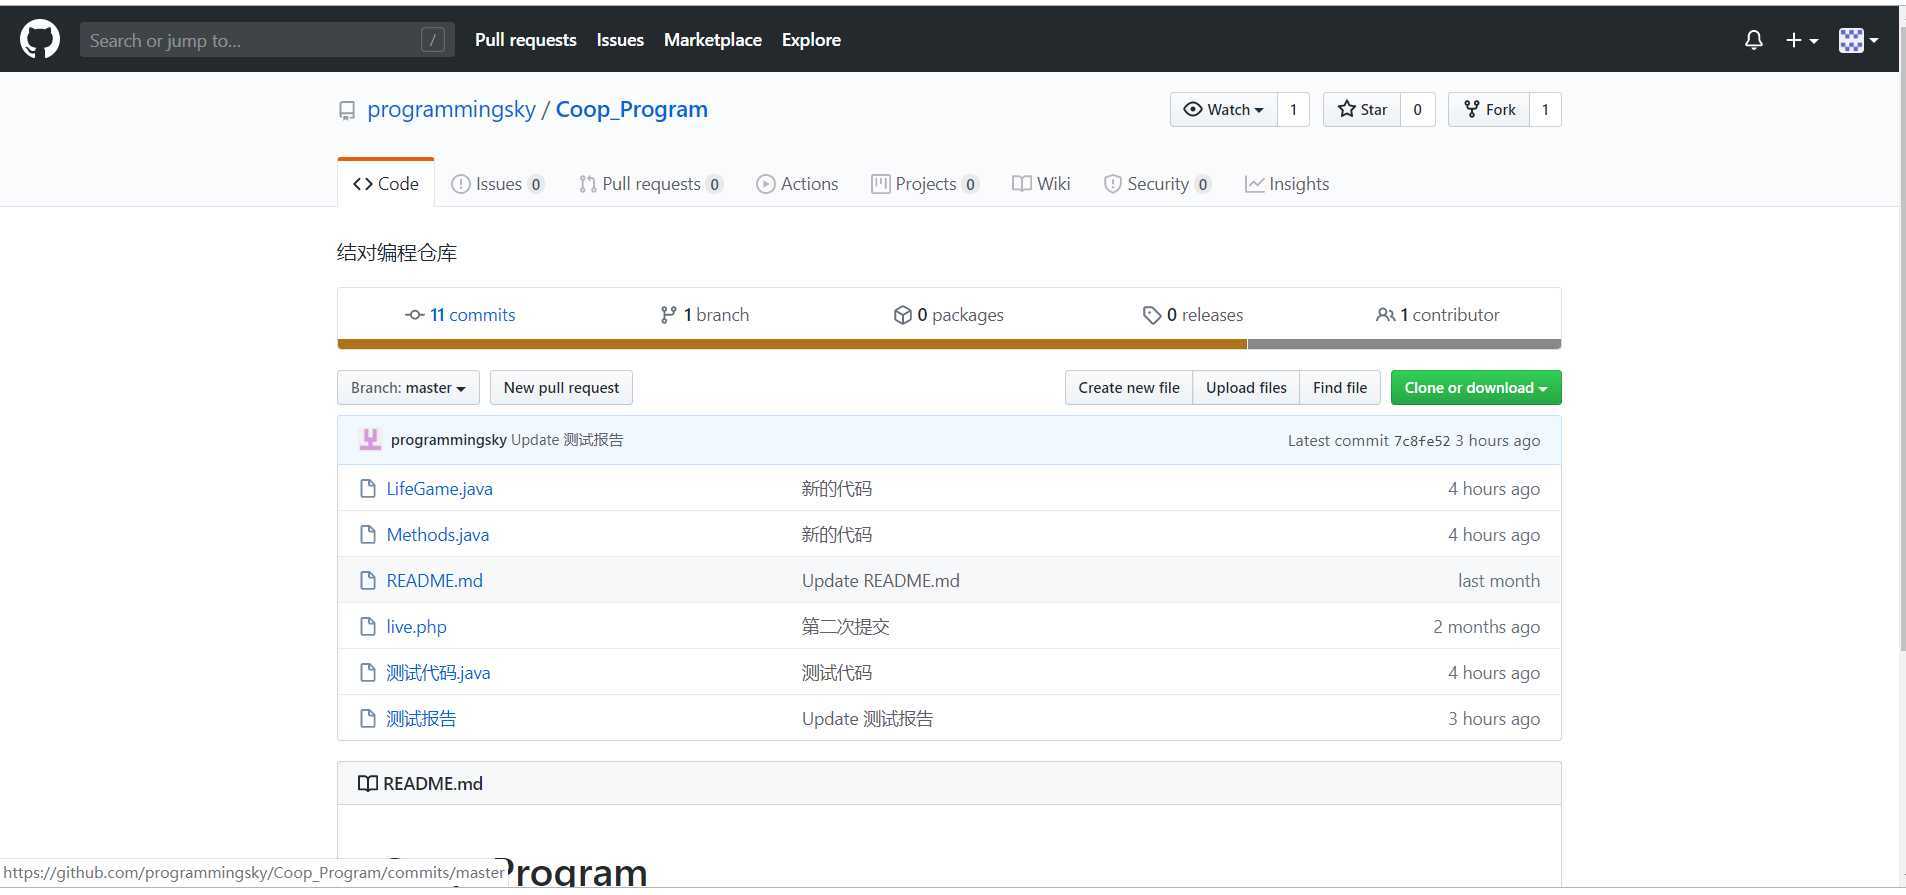Click the file icon beside README.md row
This screenshot has height=895, width=1906.
[x=368, y=581]
